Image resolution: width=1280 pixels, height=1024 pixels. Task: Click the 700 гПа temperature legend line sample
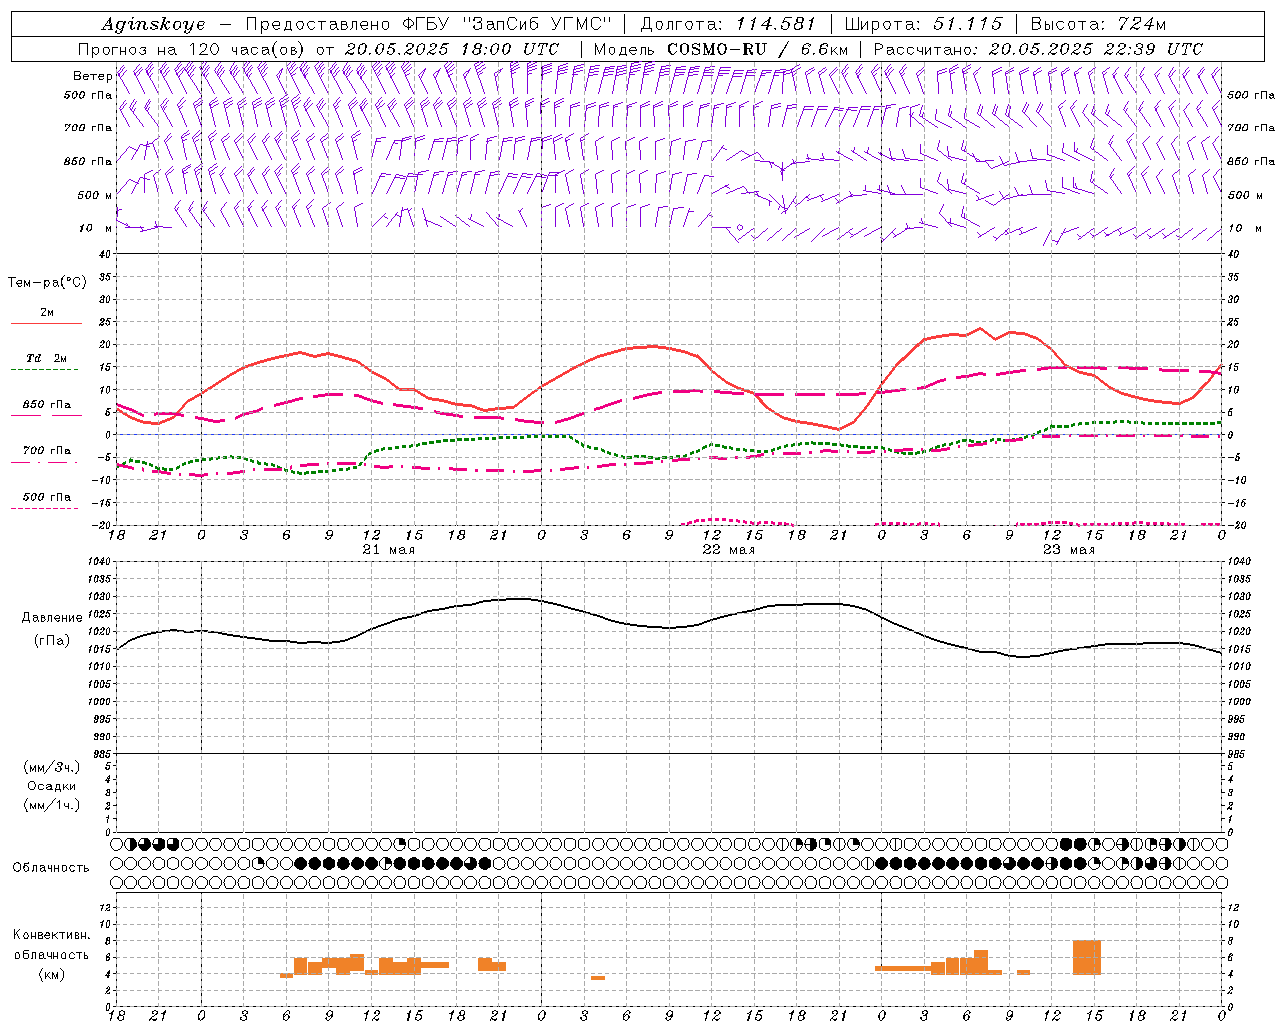tap(44, 462)
